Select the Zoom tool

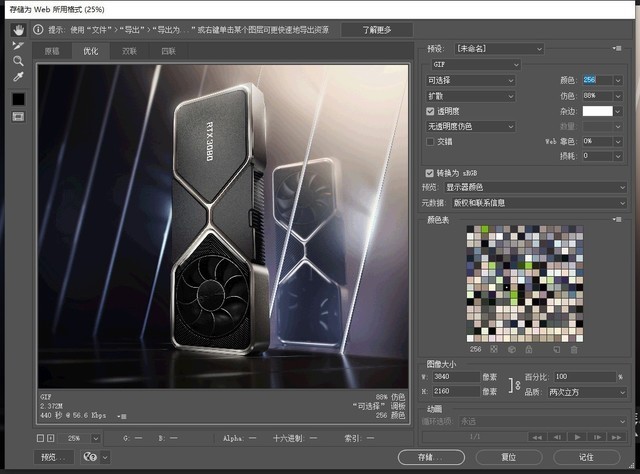coord(18,61)
